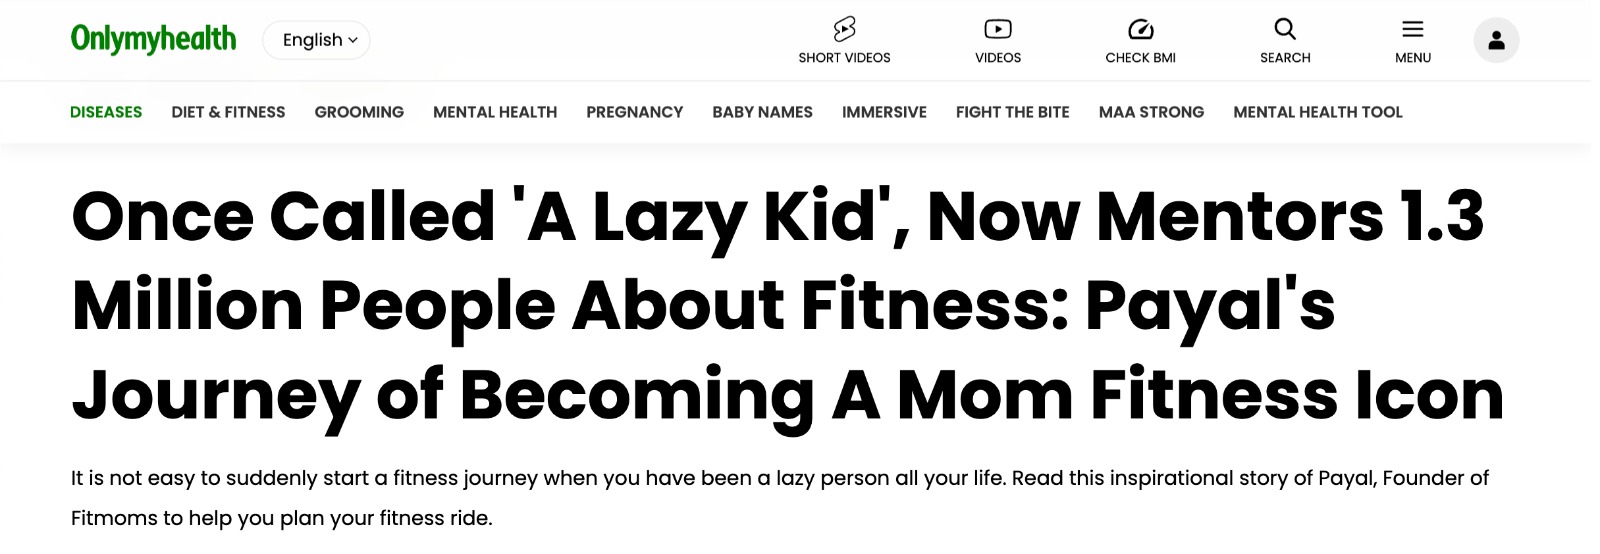The height and width of the screenshot is (554, 1600).
Task: Open the Maa Strong link
Action: click(x=1151, y=112)
